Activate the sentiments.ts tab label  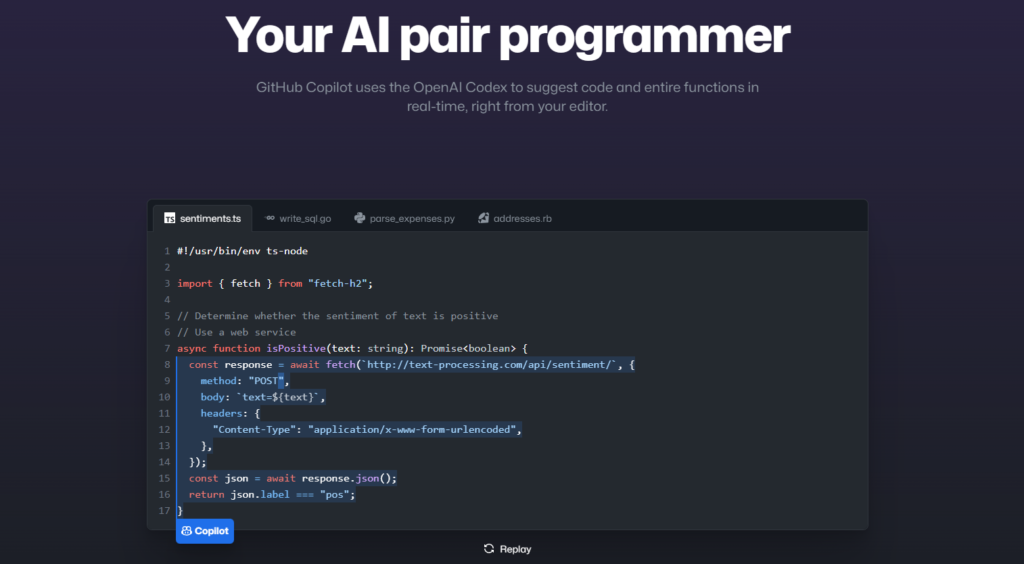coord(210,219)
